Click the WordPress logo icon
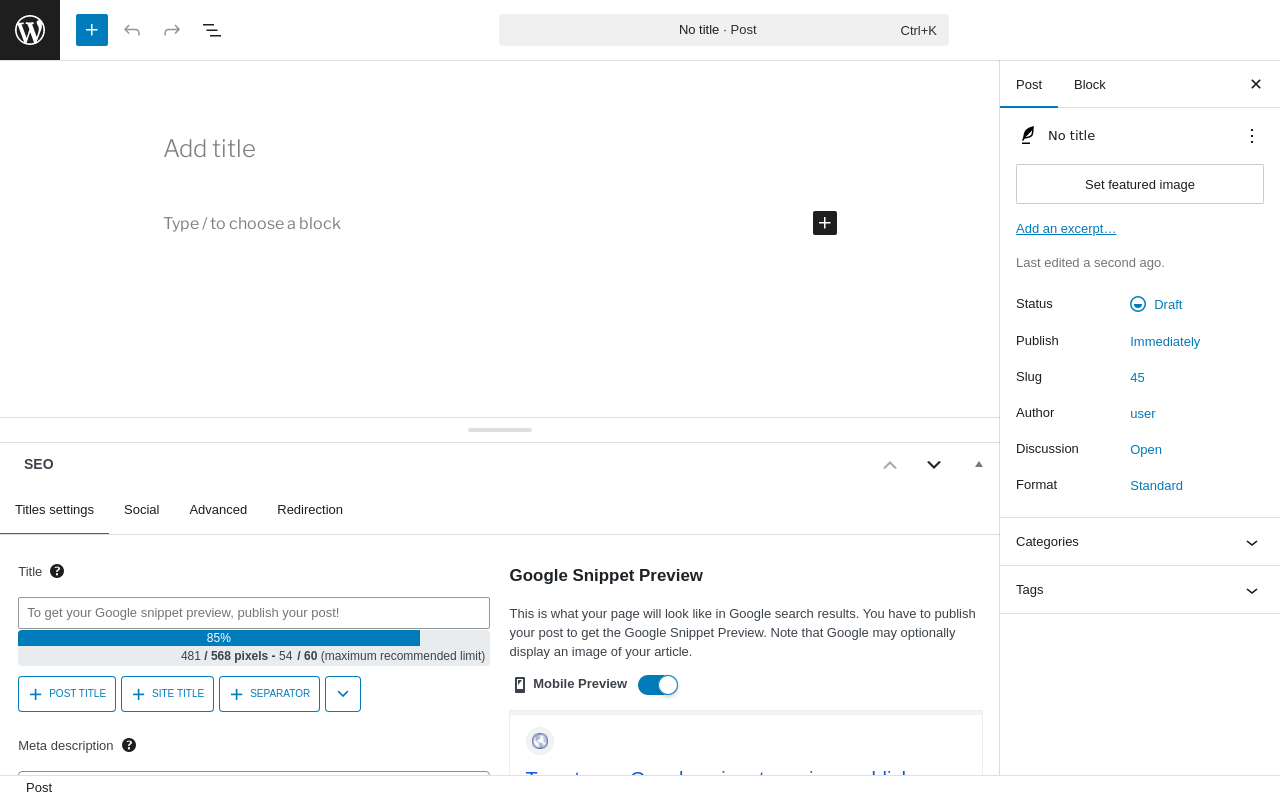1280x800 pixels. coord(30,30)
